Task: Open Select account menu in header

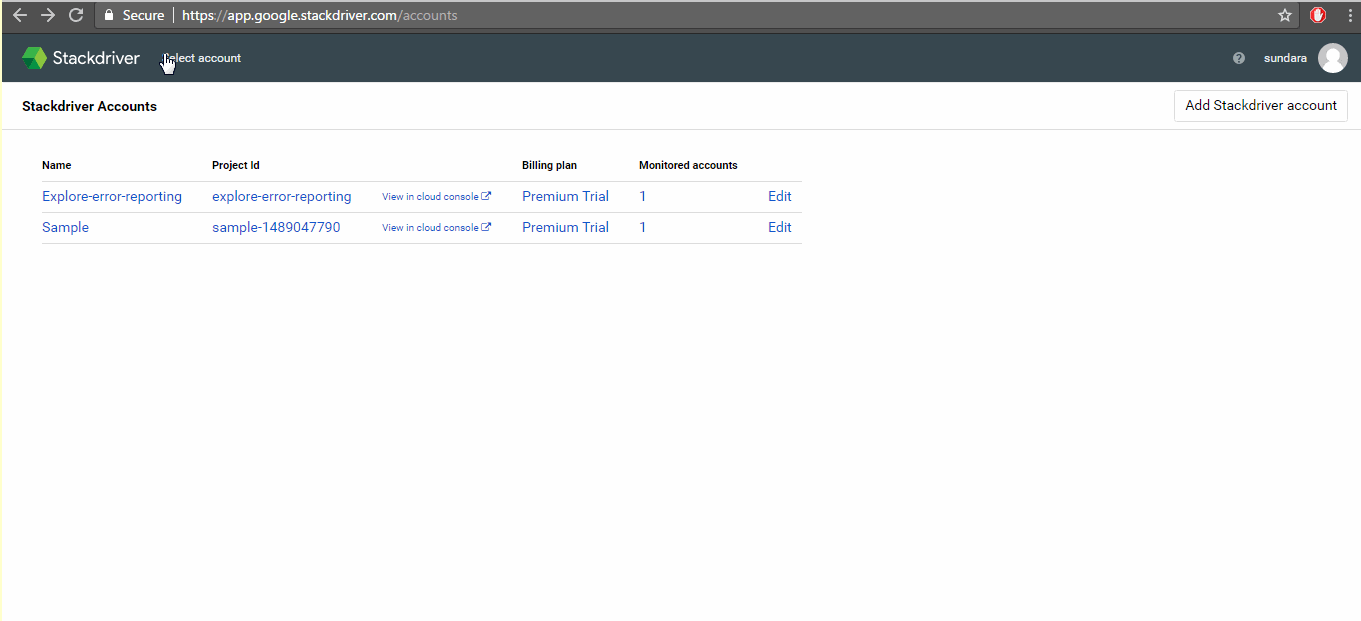Action: 202,58
